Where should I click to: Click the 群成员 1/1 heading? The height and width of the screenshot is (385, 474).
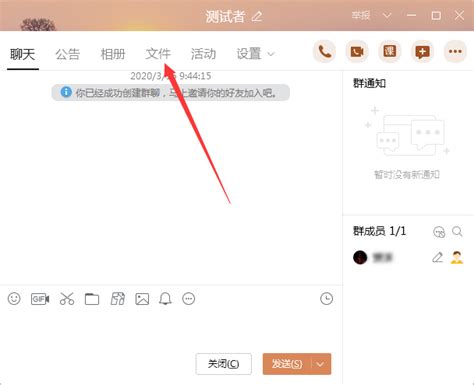(379, 231)
